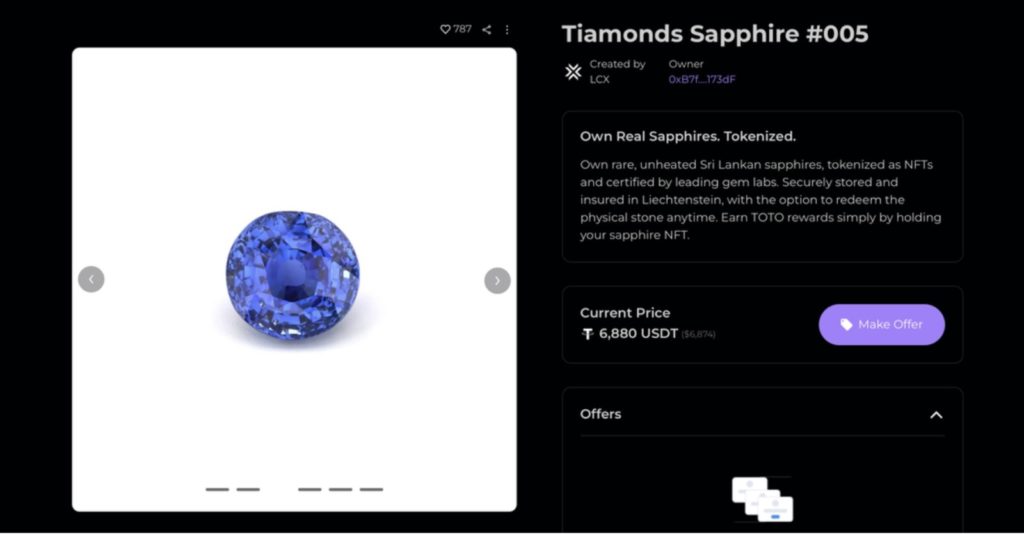Go to the previous sapphire image
Screen dimensions: 1024x534
coord(91,280)
